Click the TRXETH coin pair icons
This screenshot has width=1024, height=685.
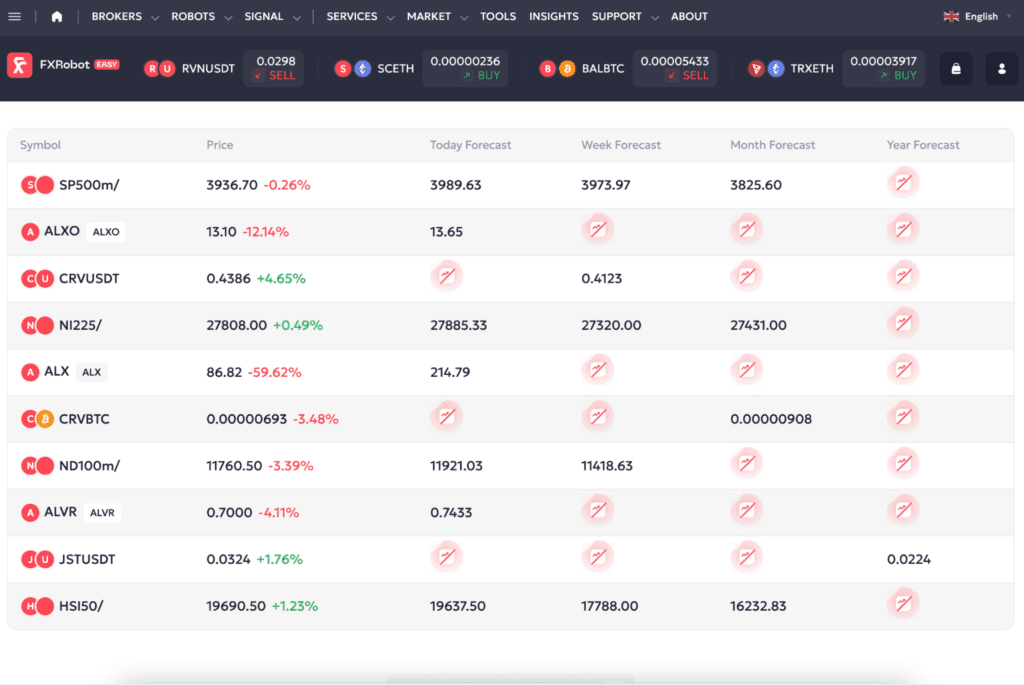766,69
